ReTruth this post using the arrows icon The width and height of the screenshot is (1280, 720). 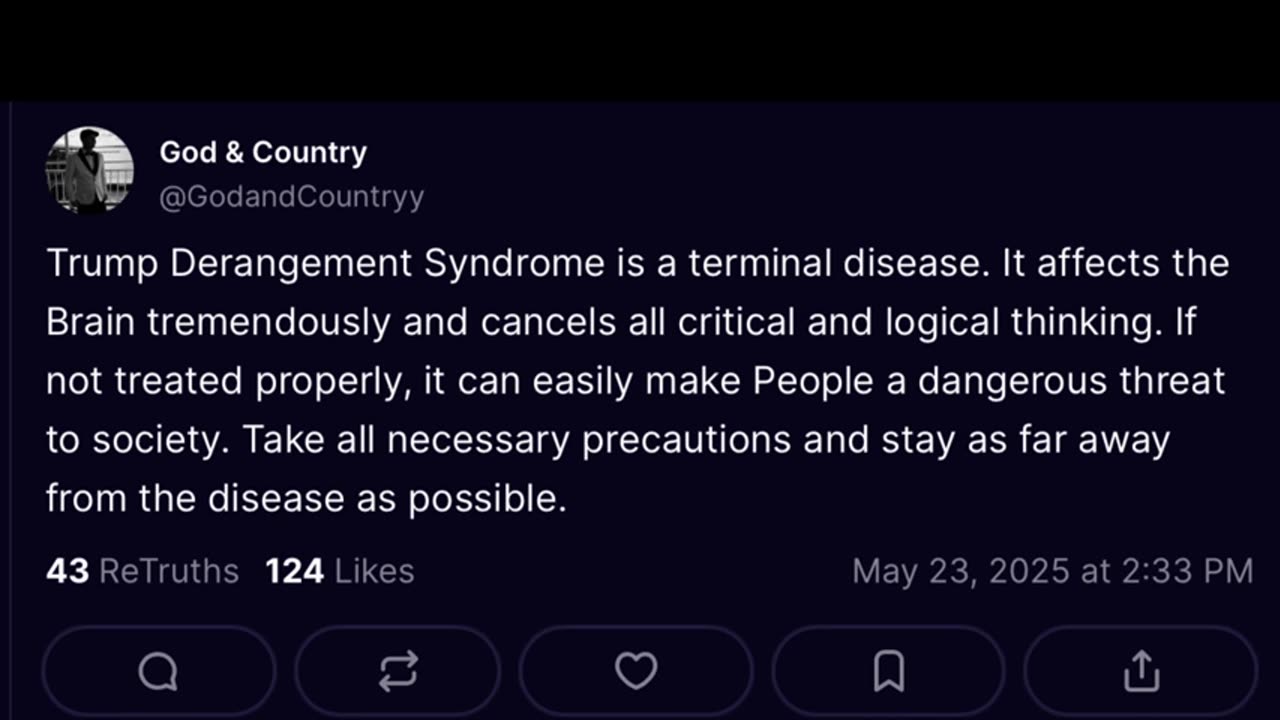click(x=397, y=671)
